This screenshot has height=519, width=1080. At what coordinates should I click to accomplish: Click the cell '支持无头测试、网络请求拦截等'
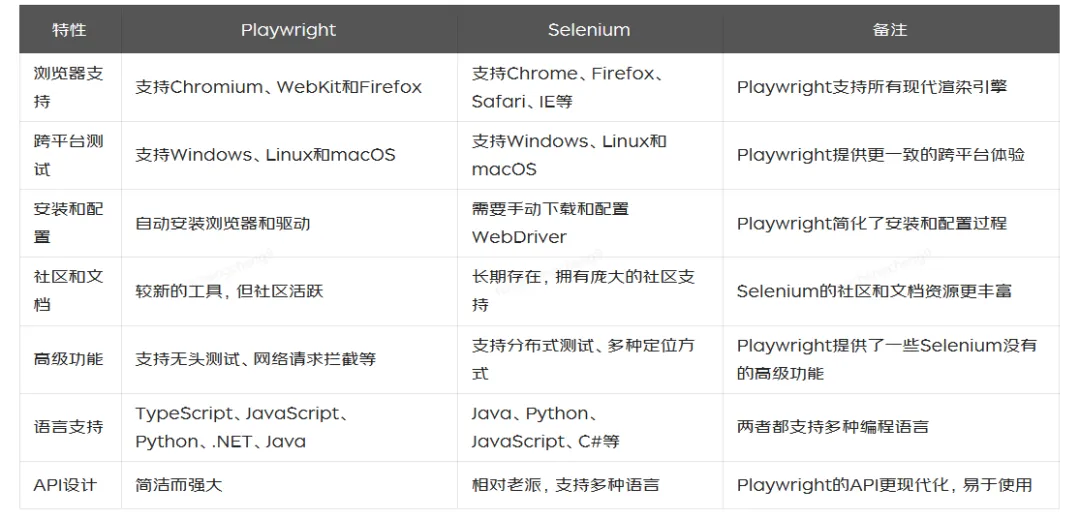256,359
